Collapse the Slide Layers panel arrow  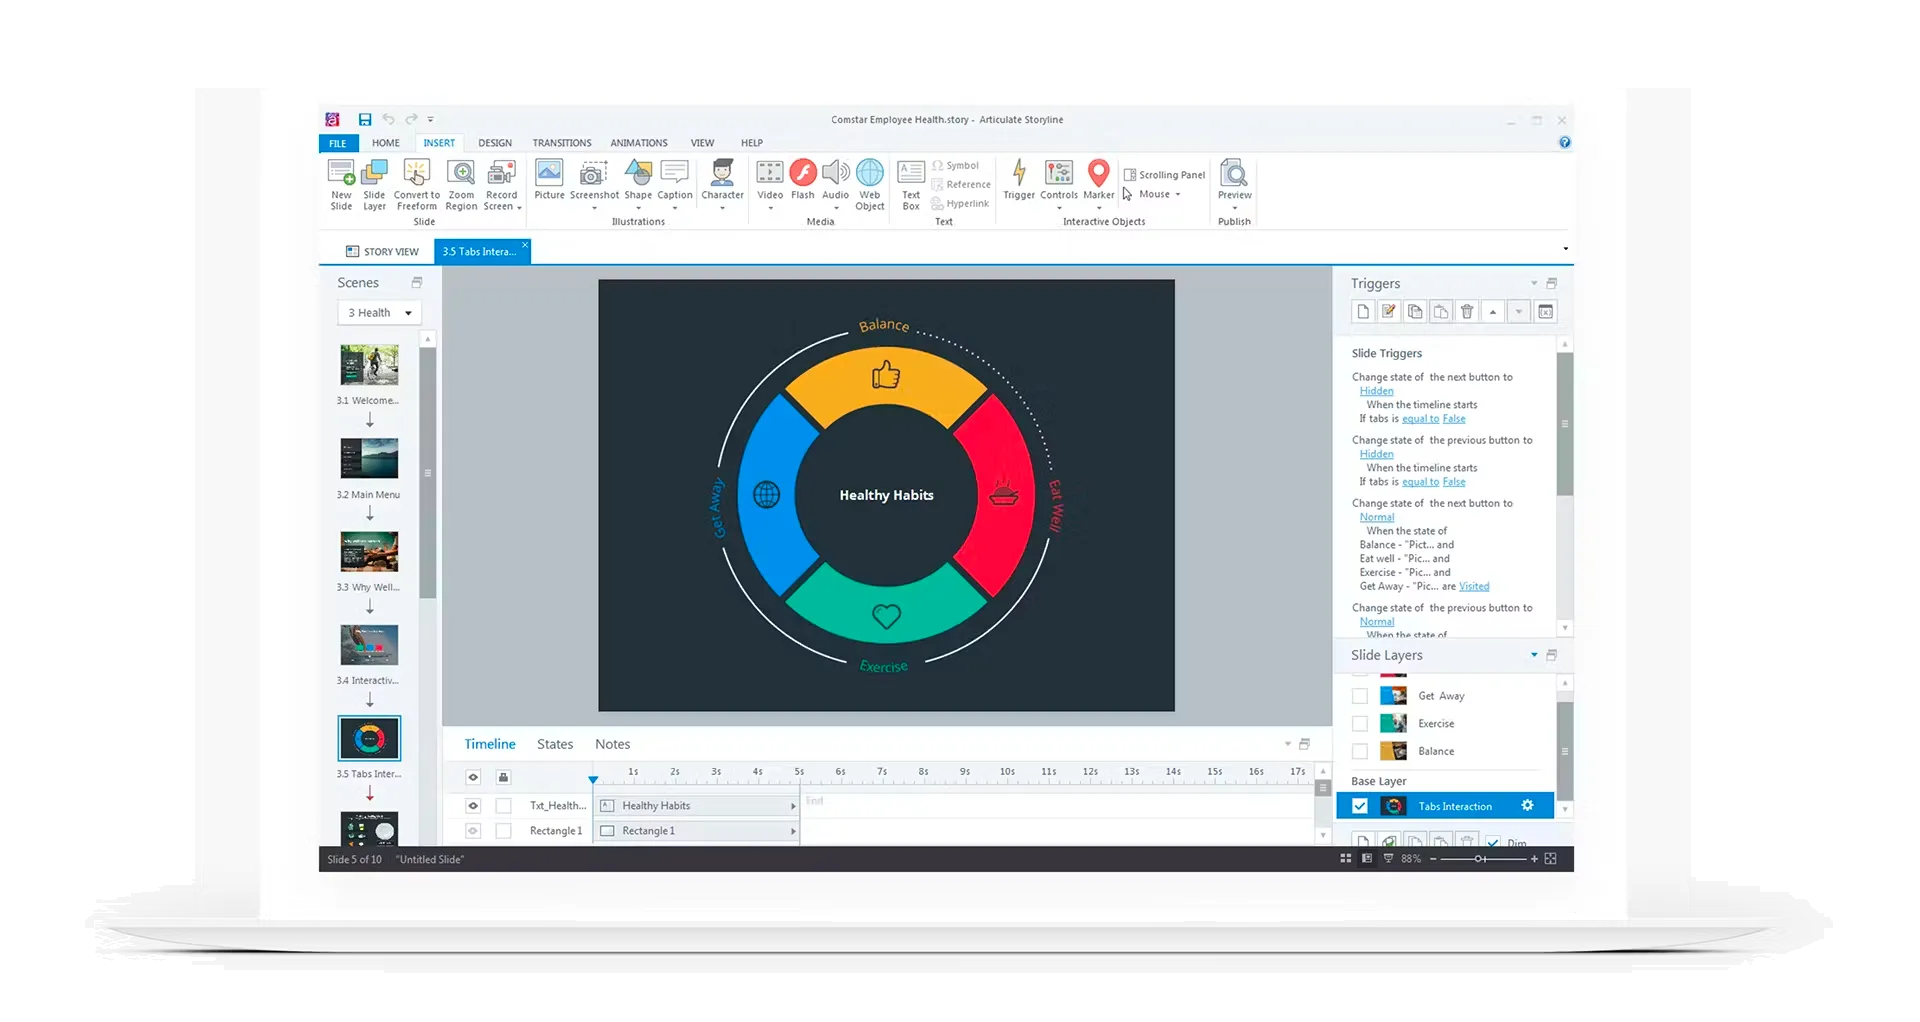pyautogui.click(x=1534, y=655)
